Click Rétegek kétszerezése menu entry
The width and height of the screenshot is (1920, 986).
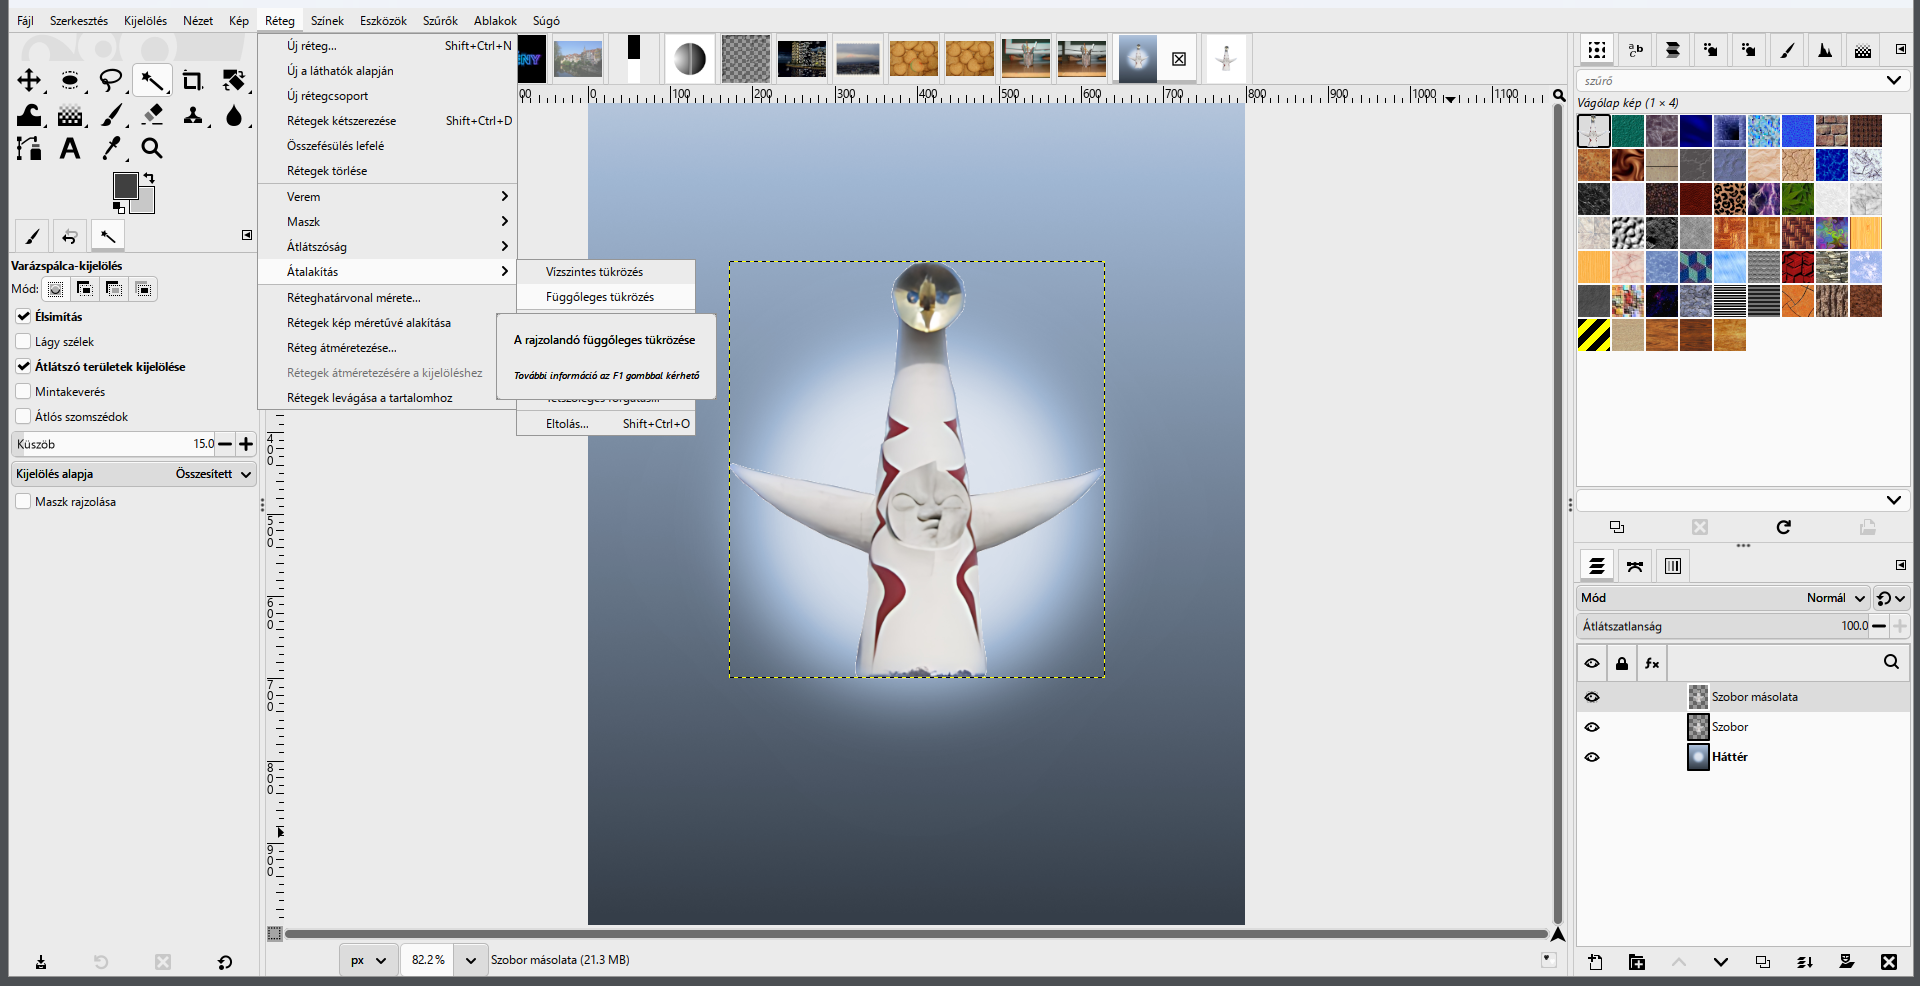[x=341, y=121]
